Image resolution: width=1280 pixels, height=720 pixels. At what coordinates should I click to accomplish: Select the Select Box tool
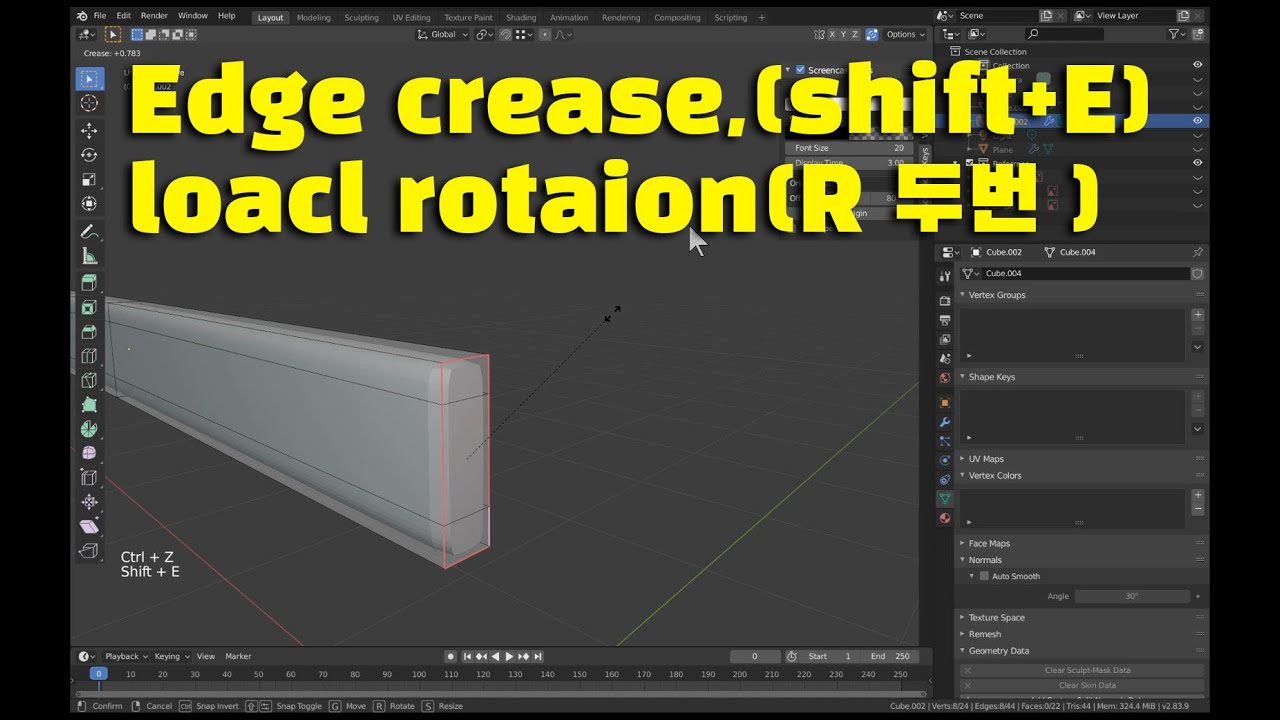pos(90,79)
